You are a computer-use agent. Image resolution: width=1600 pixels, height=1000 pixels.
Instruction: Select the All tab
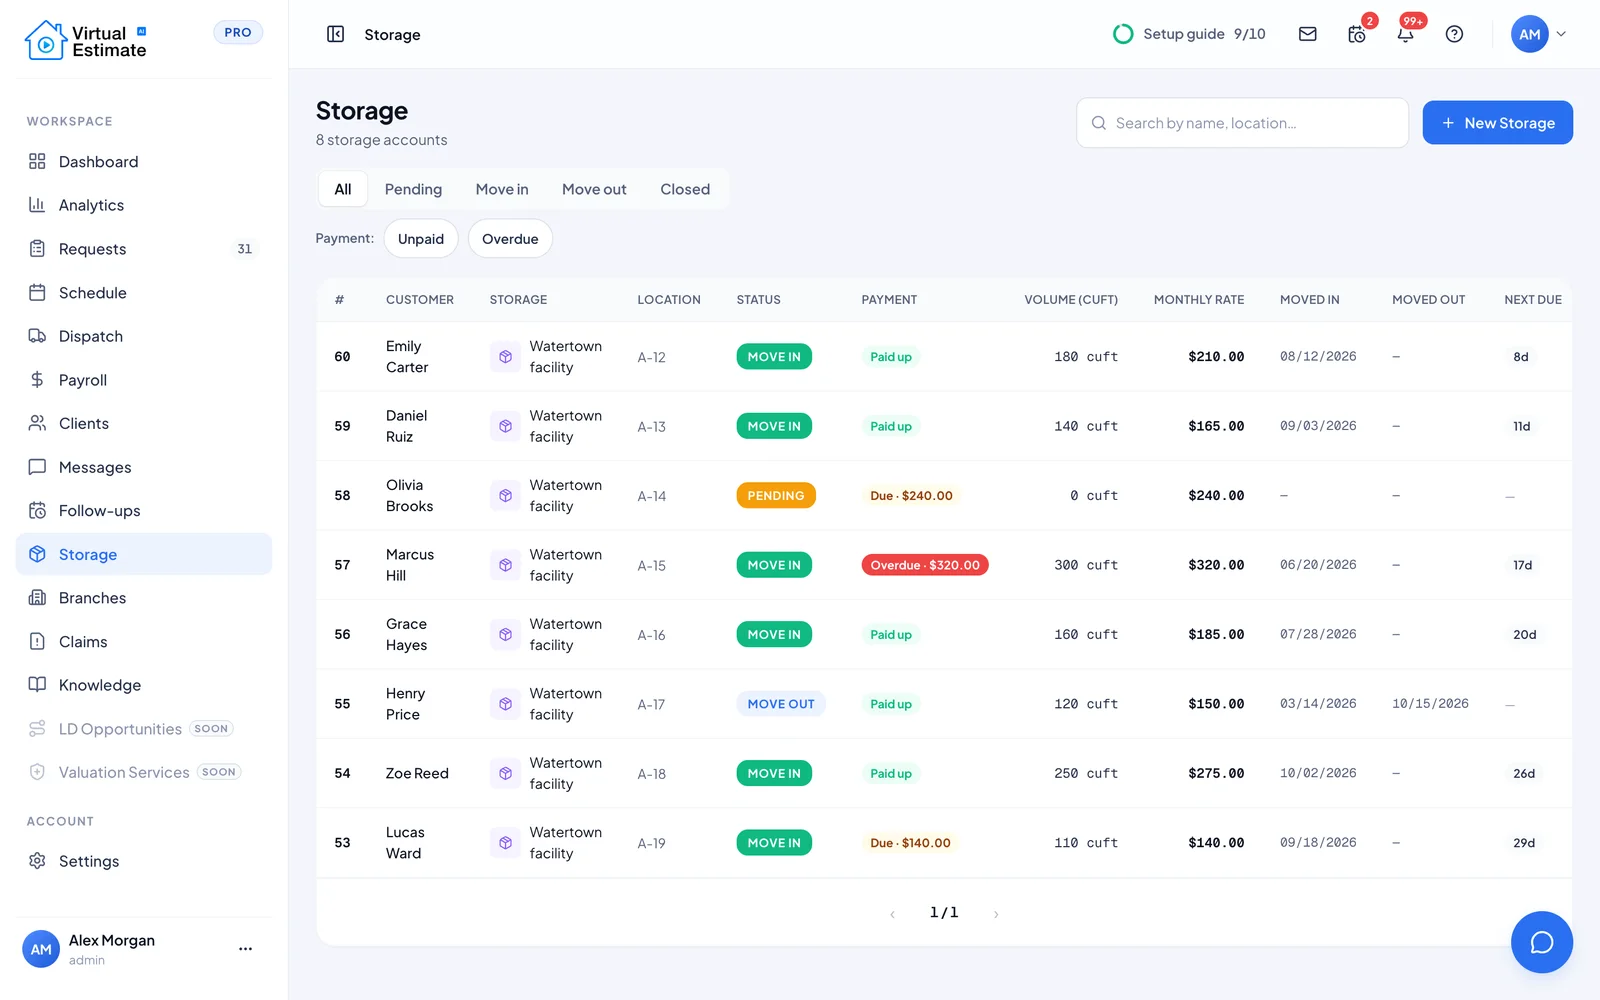click(x=343, y=189)
